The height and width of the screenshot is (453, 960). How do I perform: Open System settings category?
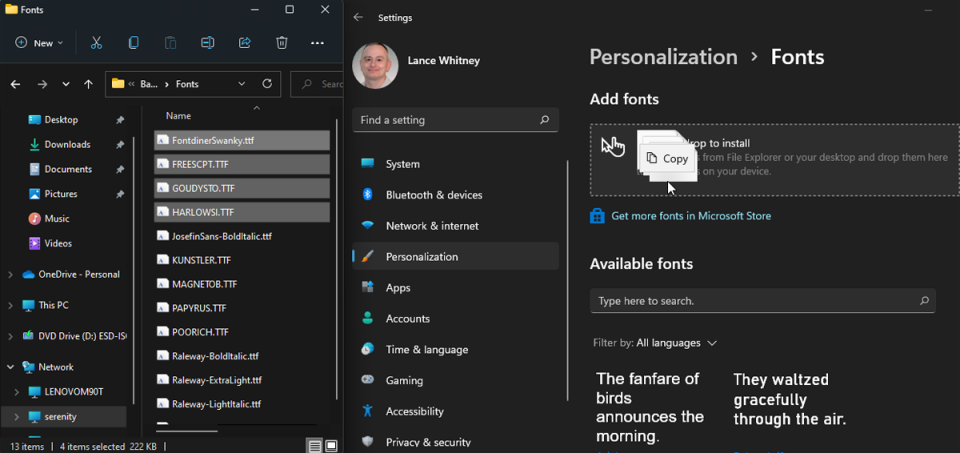(x=456, y=164)
